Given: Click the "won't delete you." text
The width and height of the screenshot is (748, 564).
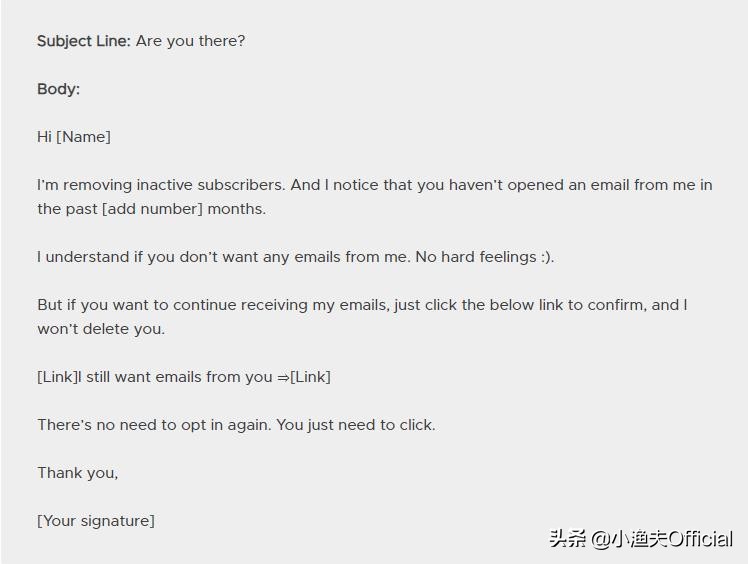Looking at the screenshot, I should click(x=101, y=329).
